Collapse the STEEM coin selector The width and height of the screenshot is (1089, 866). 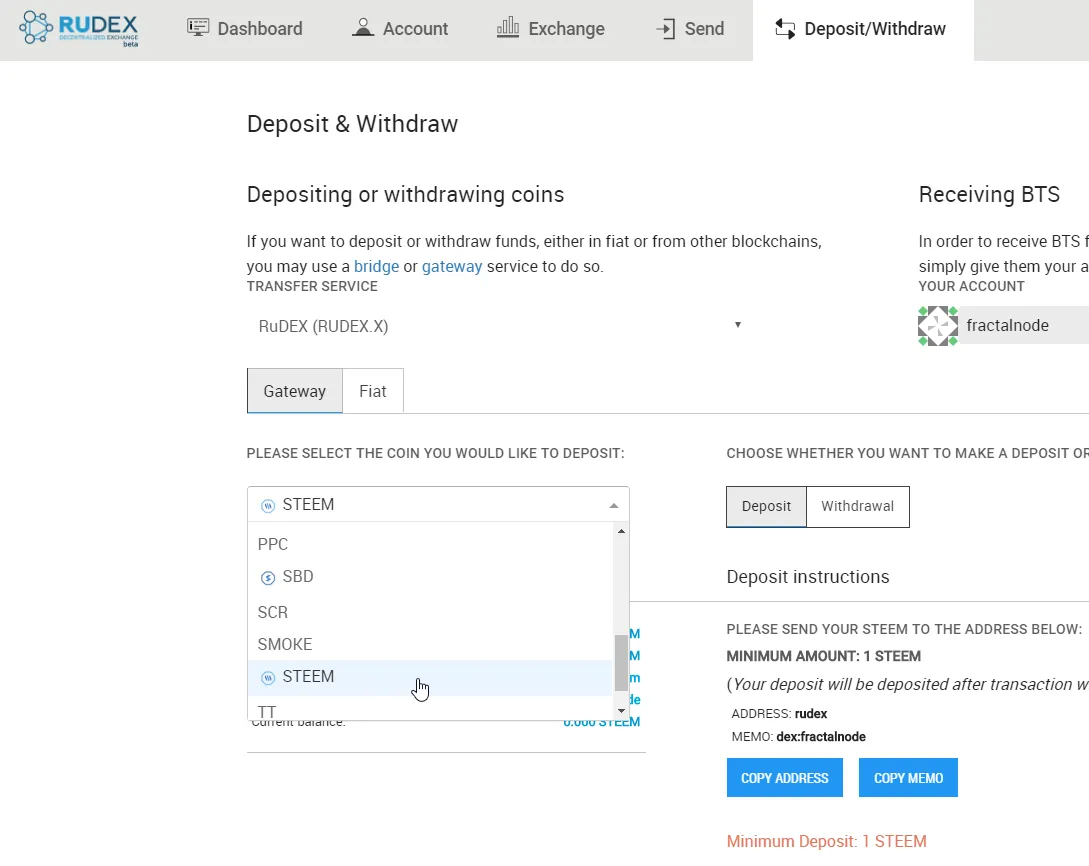[438, 504]
